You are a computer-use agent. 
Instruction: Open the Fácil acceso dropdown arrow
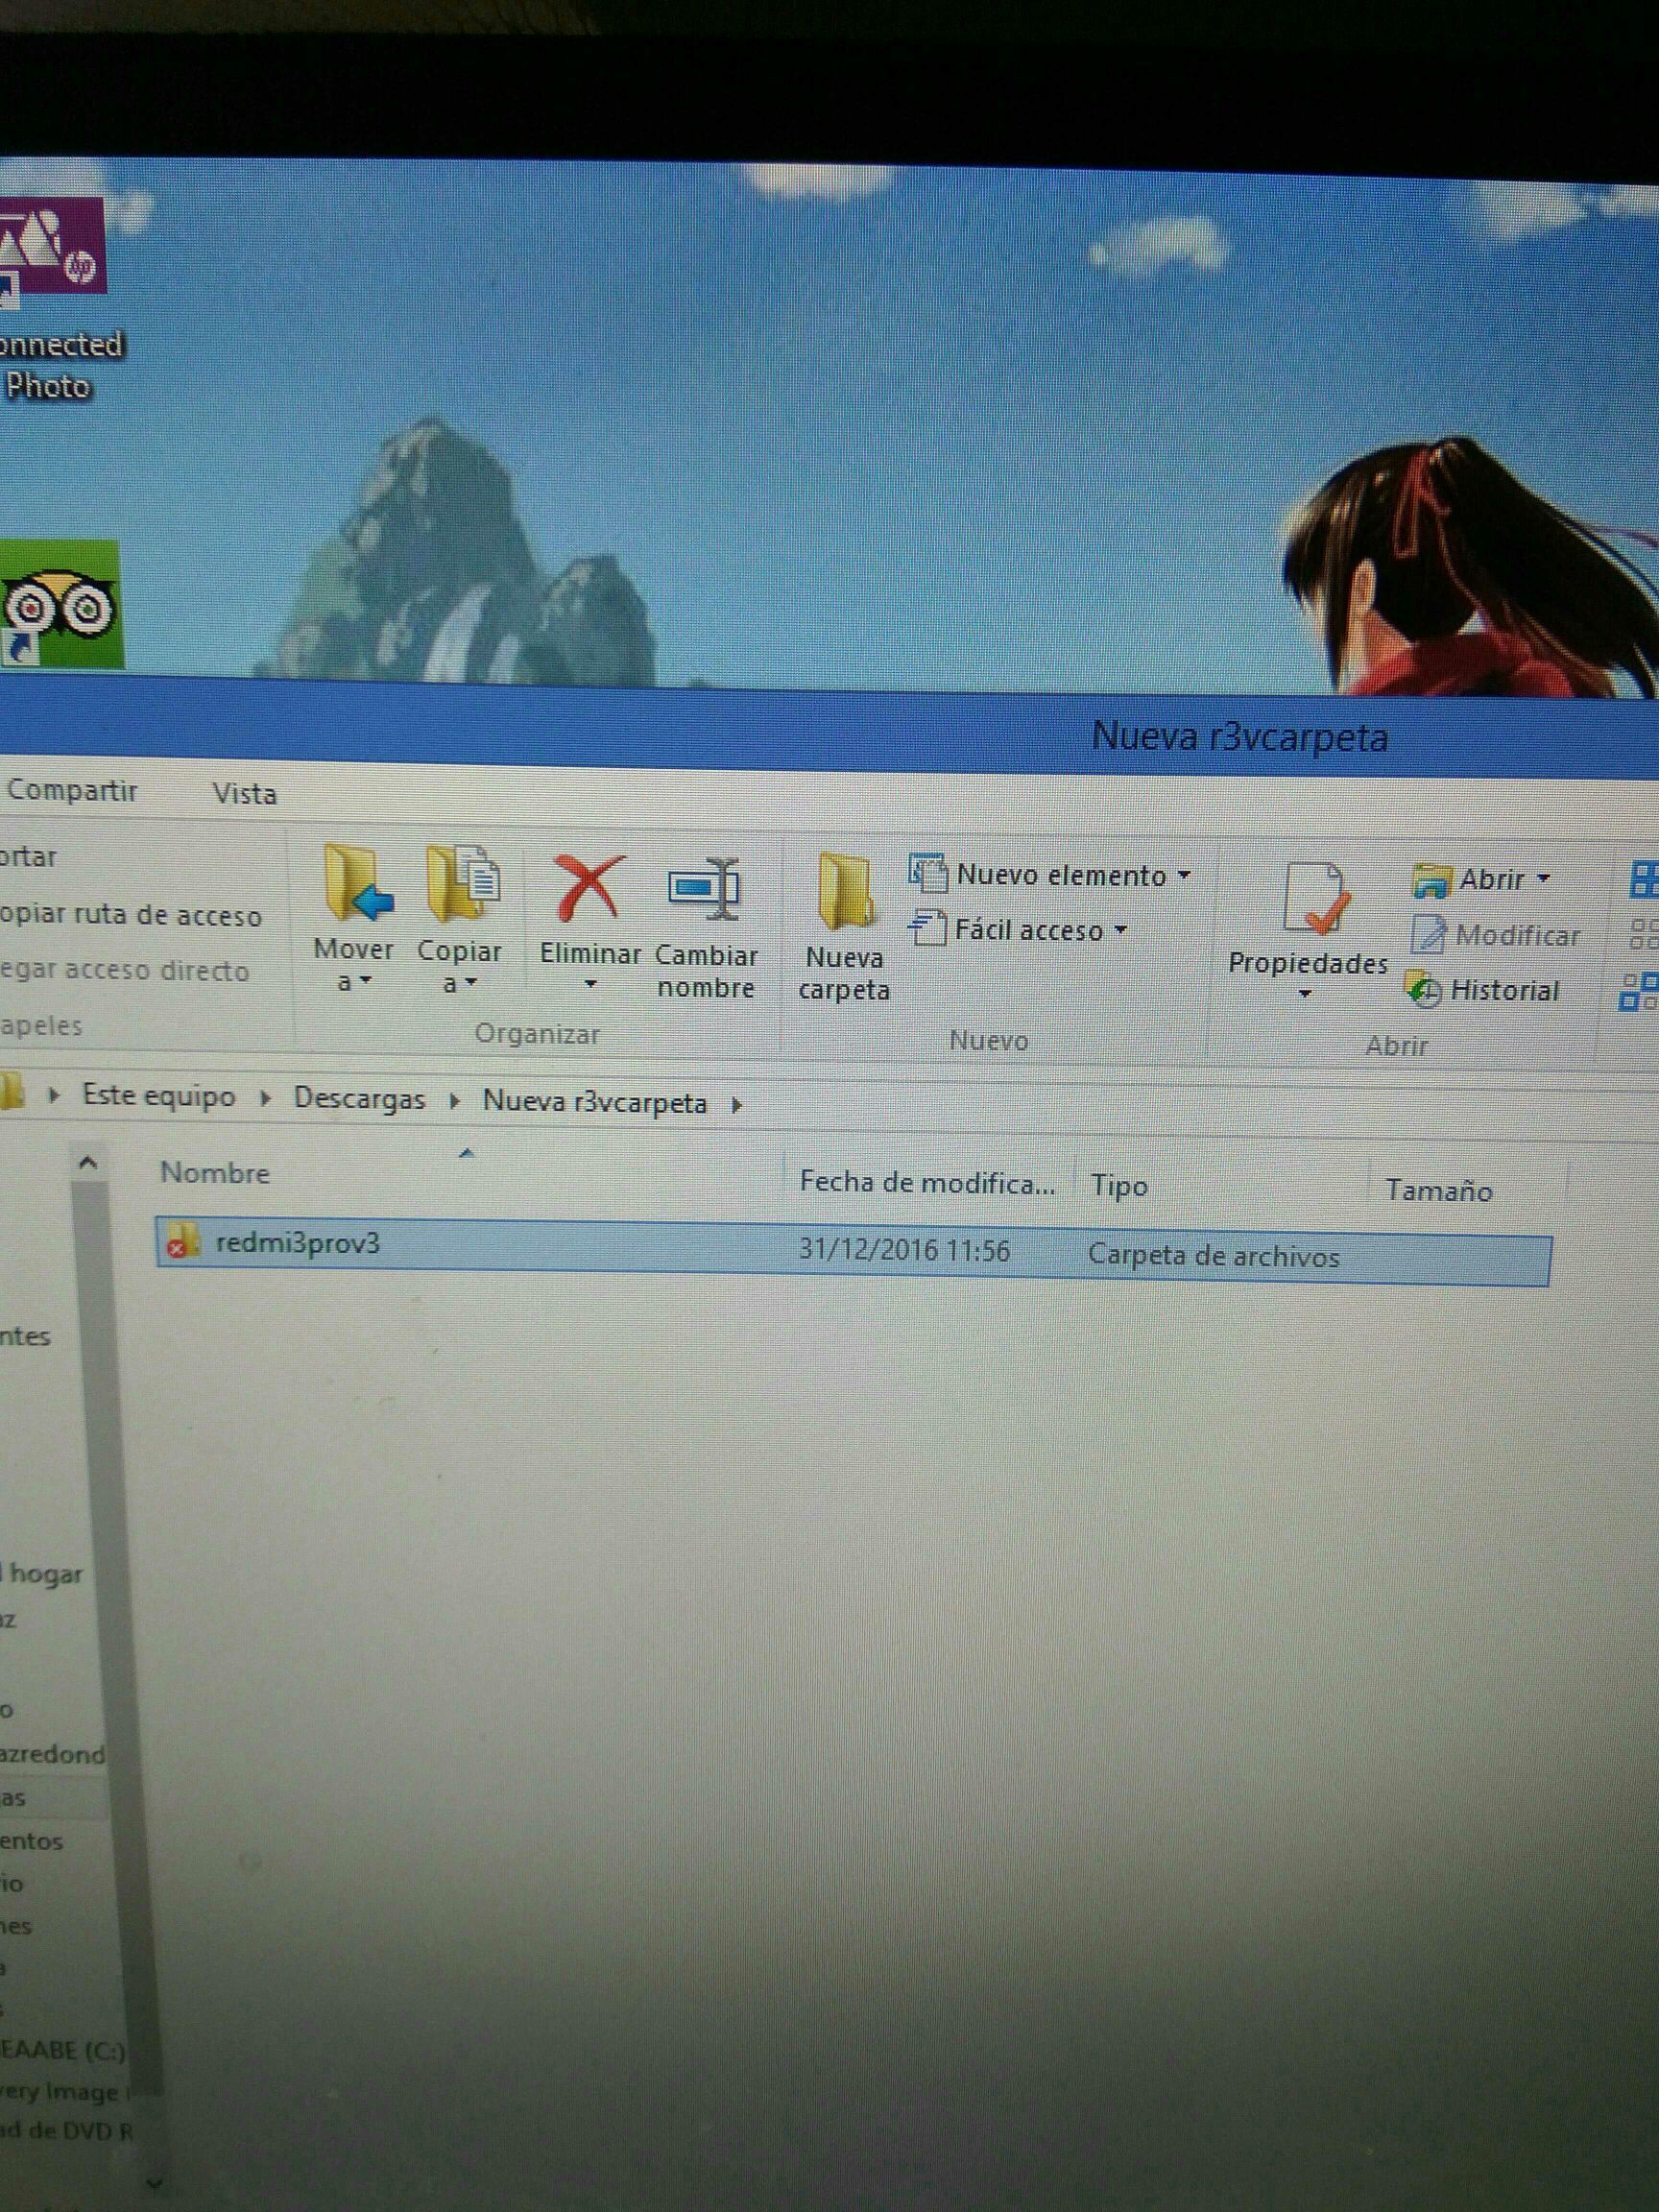(1120, 930)
